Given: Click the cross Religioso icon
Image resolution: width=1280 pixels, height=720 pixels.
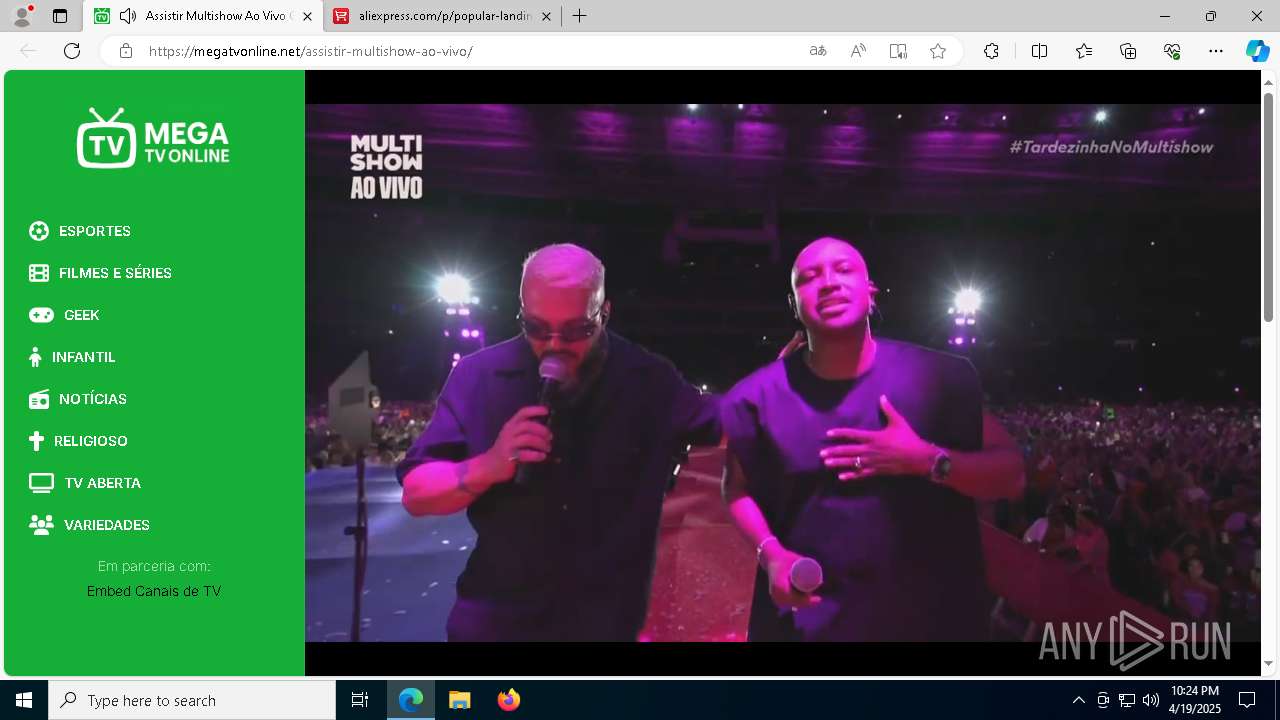Looking at the screenshot, I should click(x=36, y=441).
